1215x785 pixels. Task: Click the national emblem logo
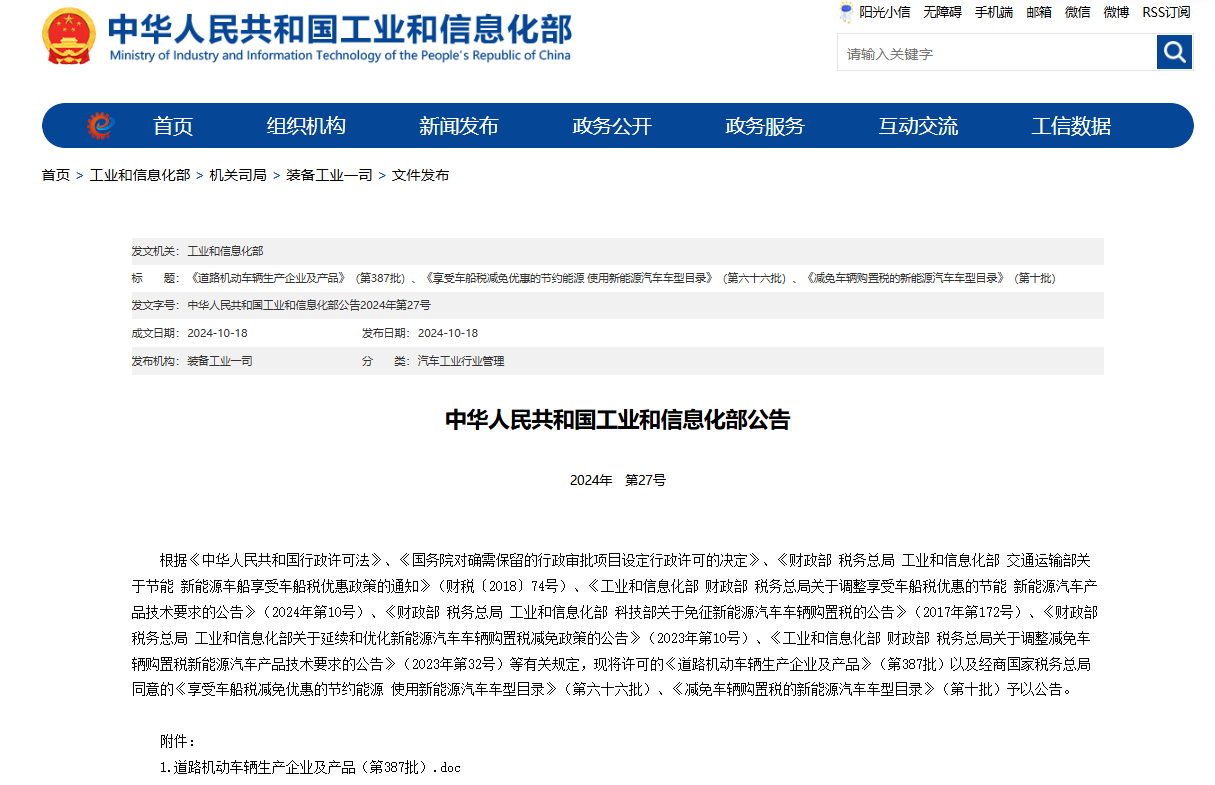coord(69,37)
